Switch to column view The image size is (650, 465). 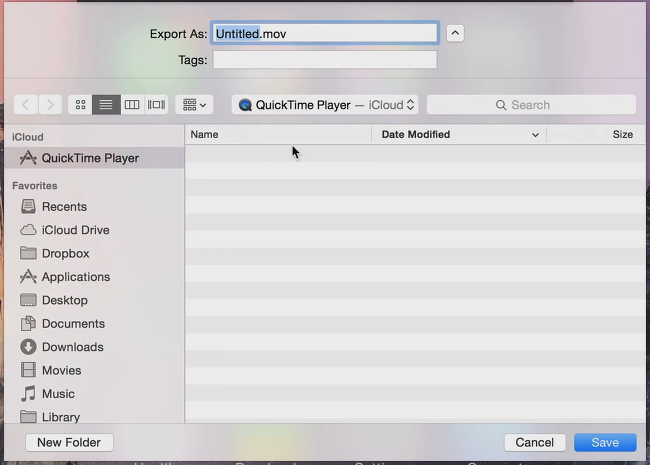pyautogui.click(x=132, y=105)
